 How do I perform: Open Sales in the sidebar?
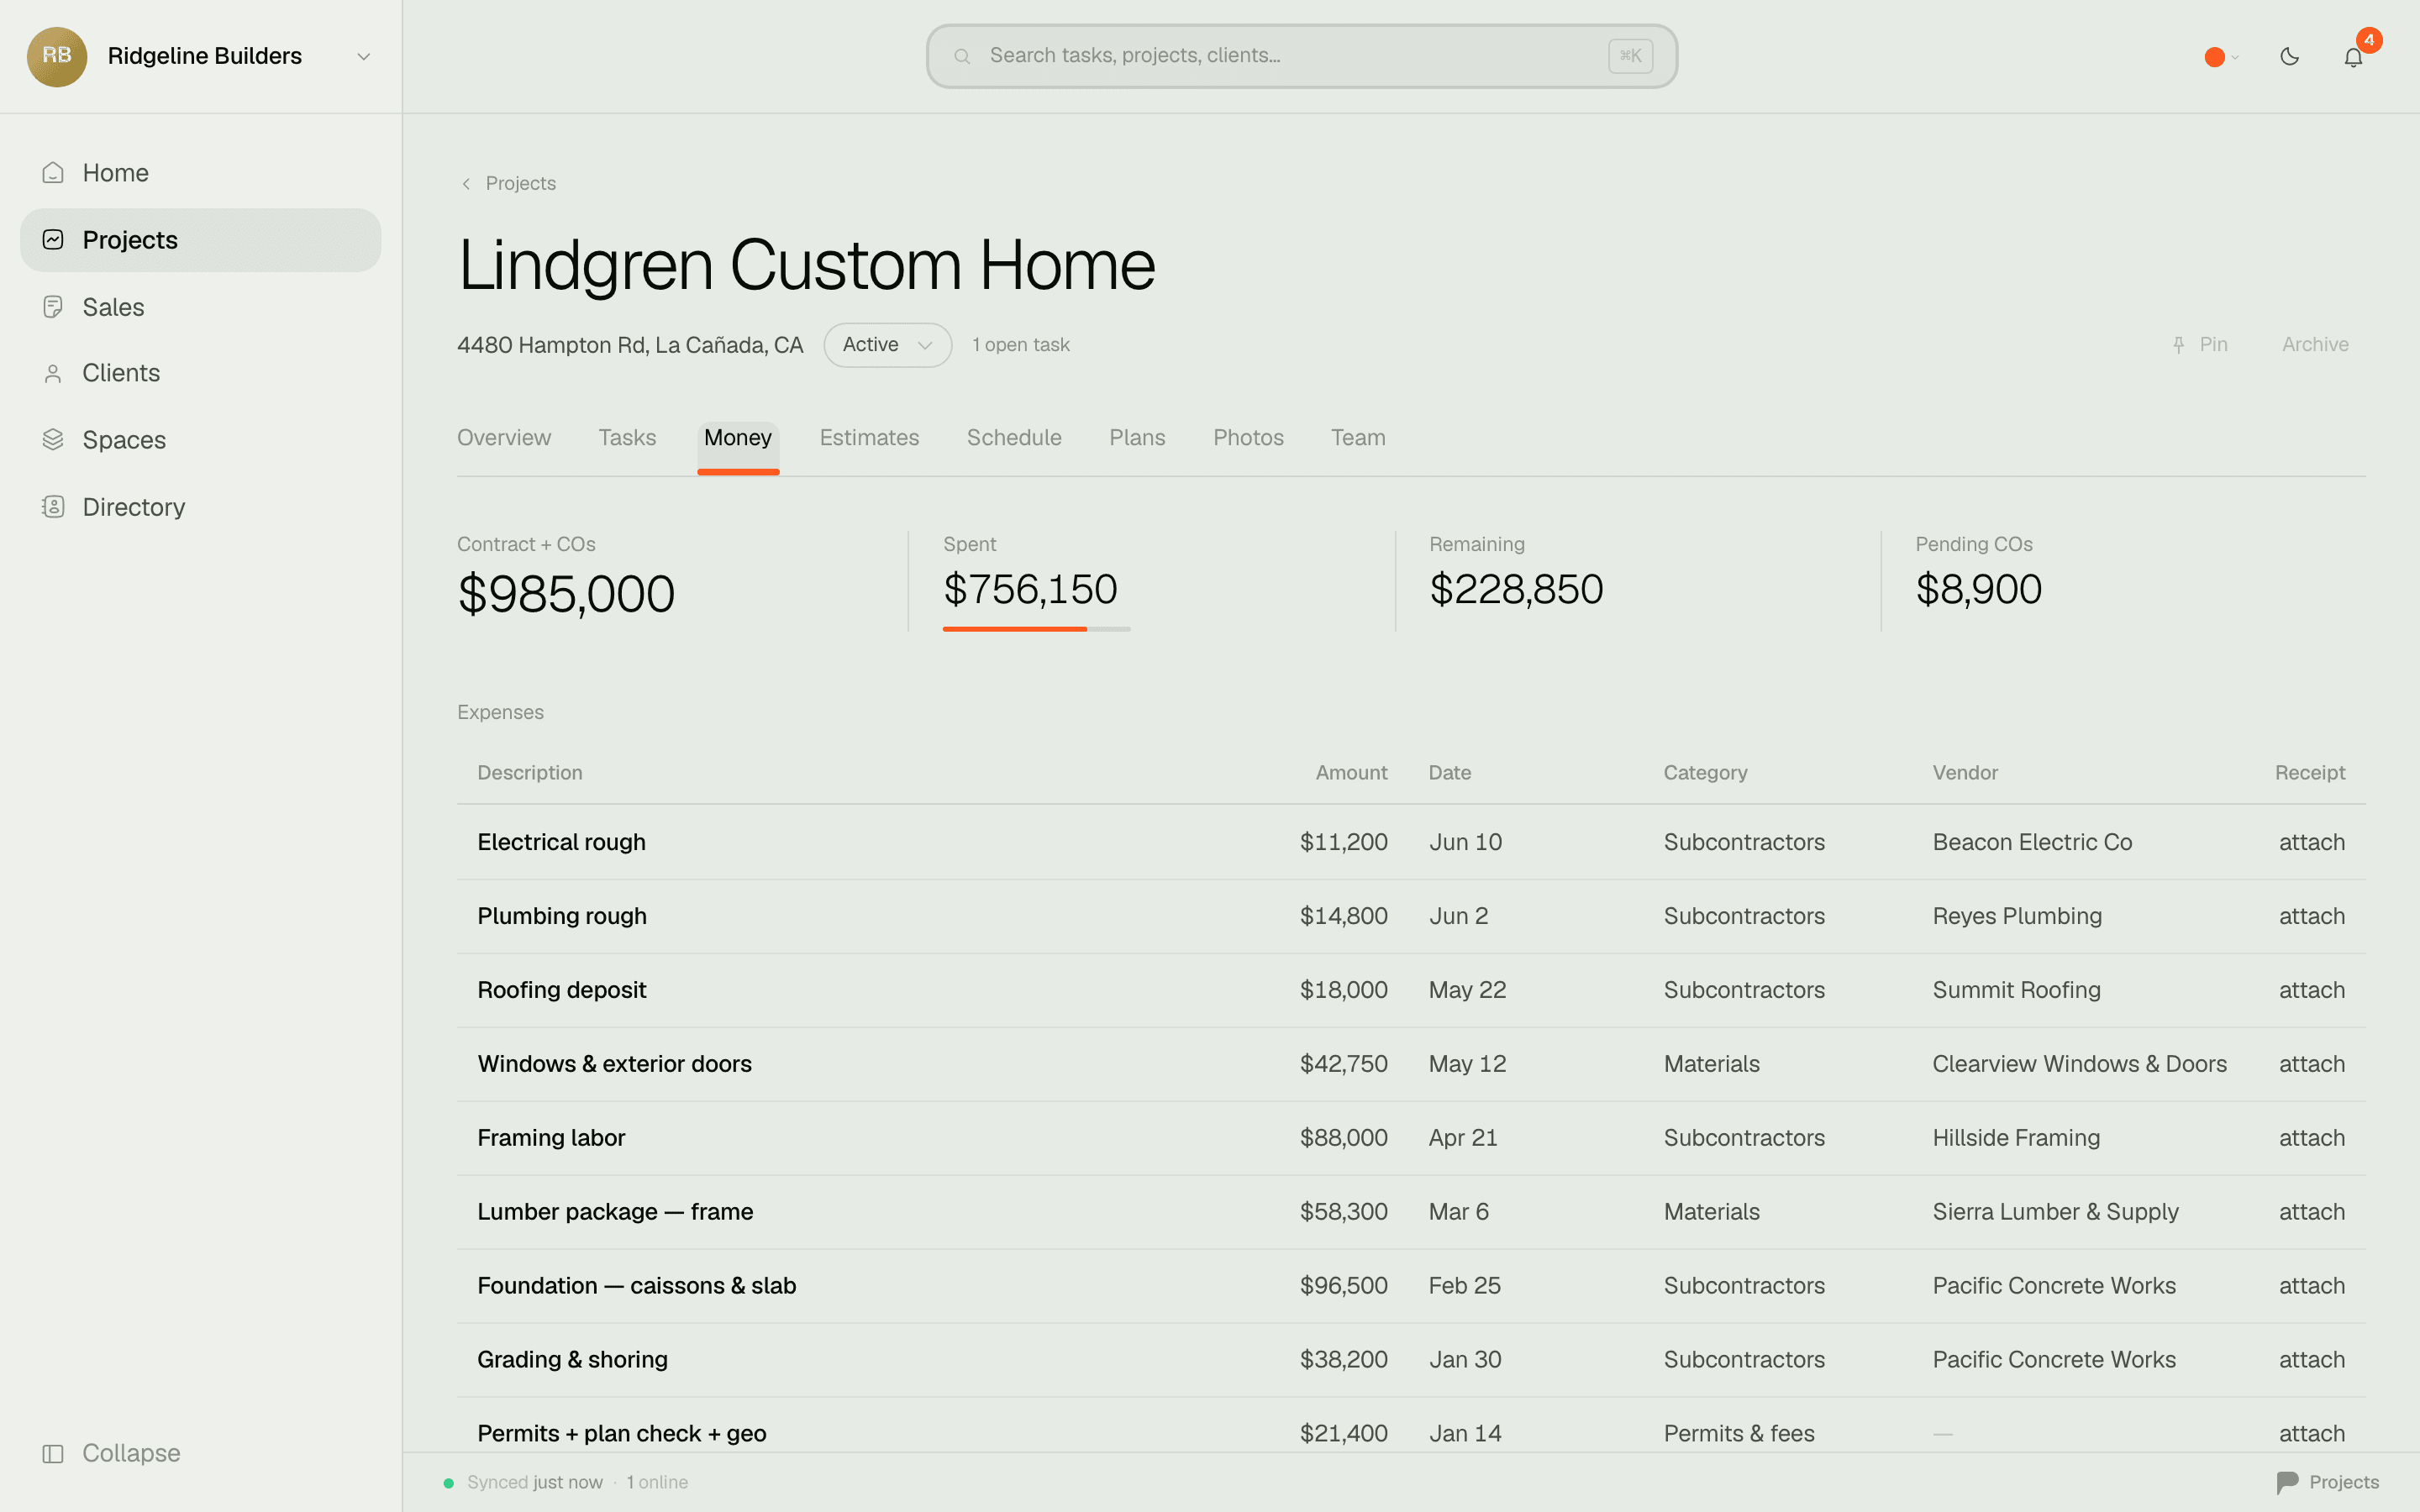pyautogui.click(x=200, y=307)
